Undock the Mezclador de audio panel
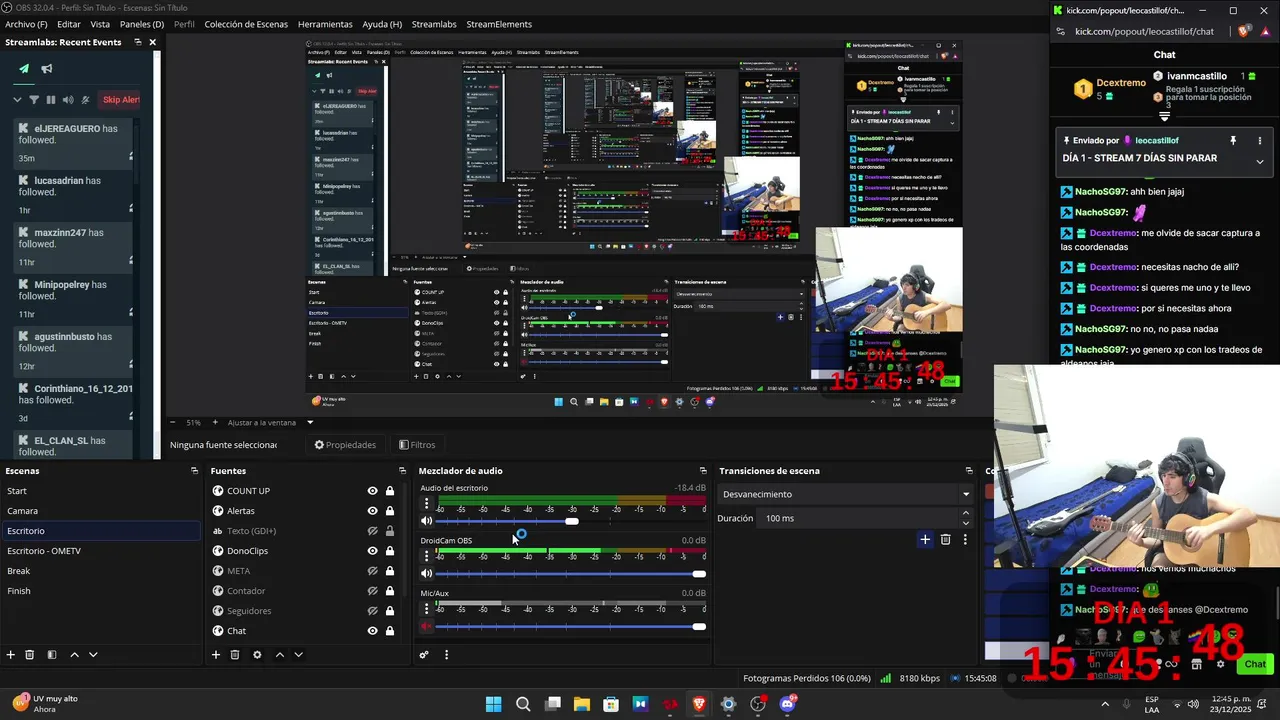1280x720 pixels. pyautogui.click(x=703, y=471)
